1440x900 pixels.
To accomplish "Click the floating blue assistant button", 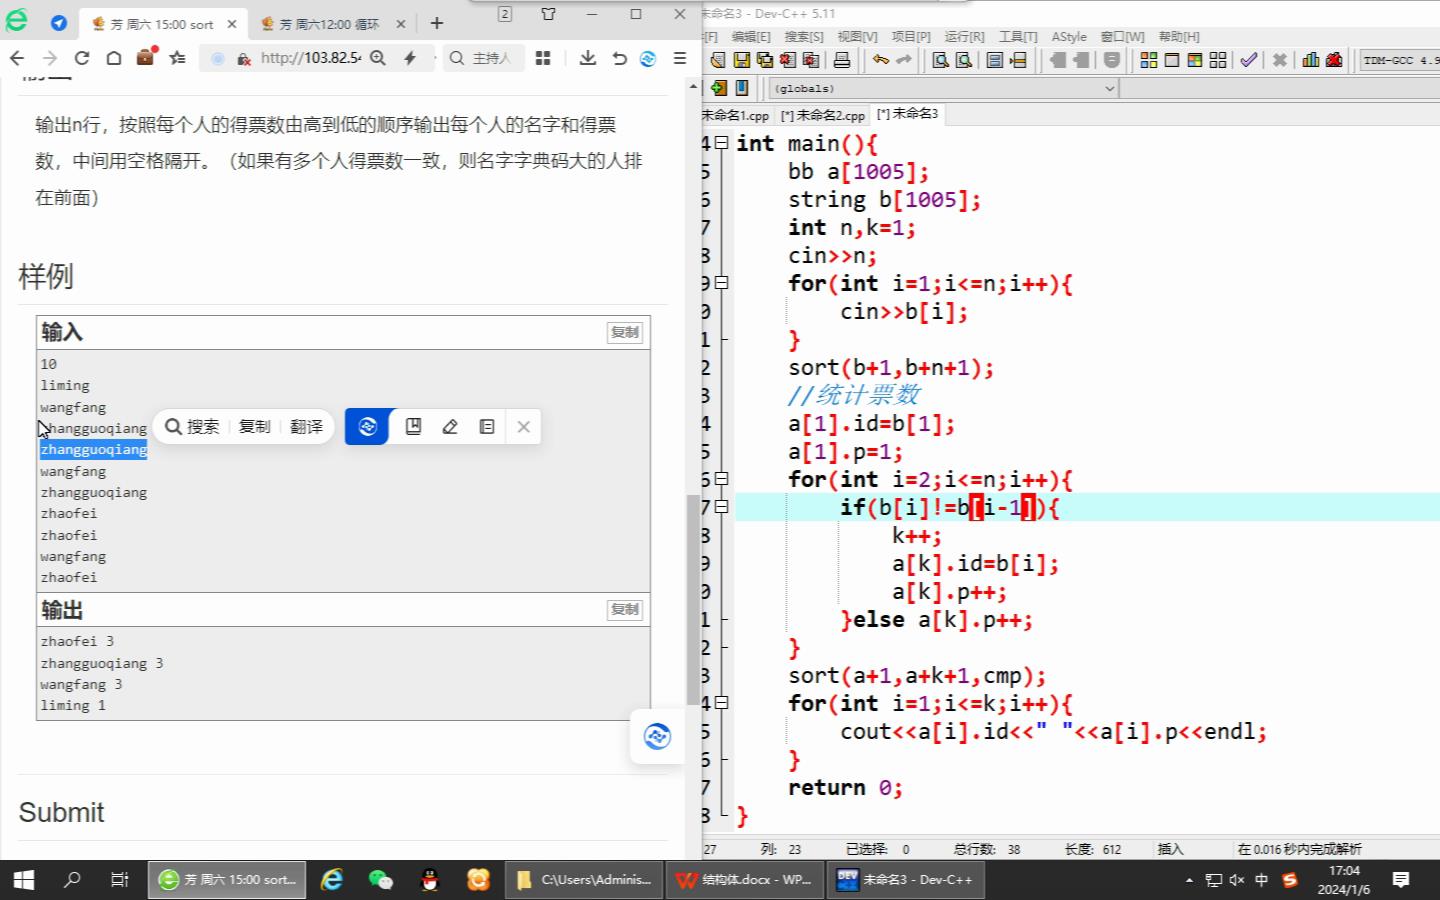I will click(657, 737).
